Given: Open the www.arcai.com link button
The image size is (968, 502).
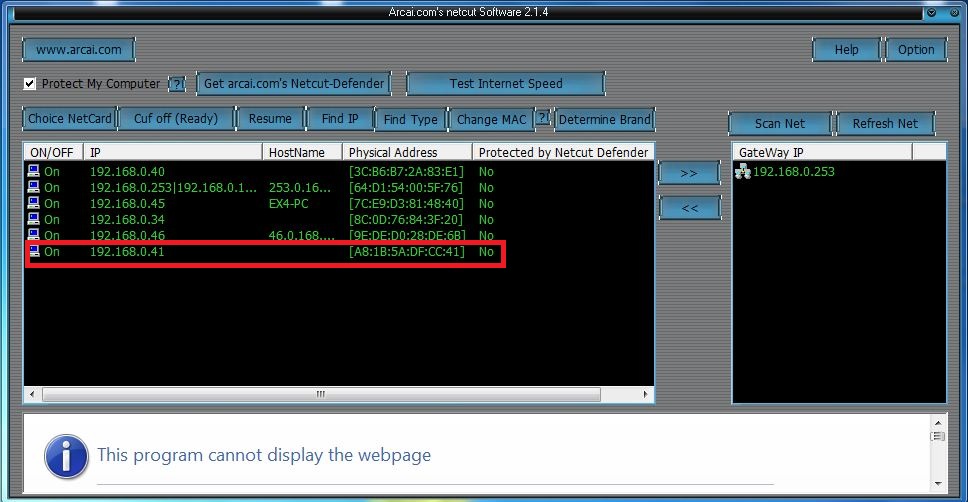Looking at the screenshot, I should [x=78, y=50].
